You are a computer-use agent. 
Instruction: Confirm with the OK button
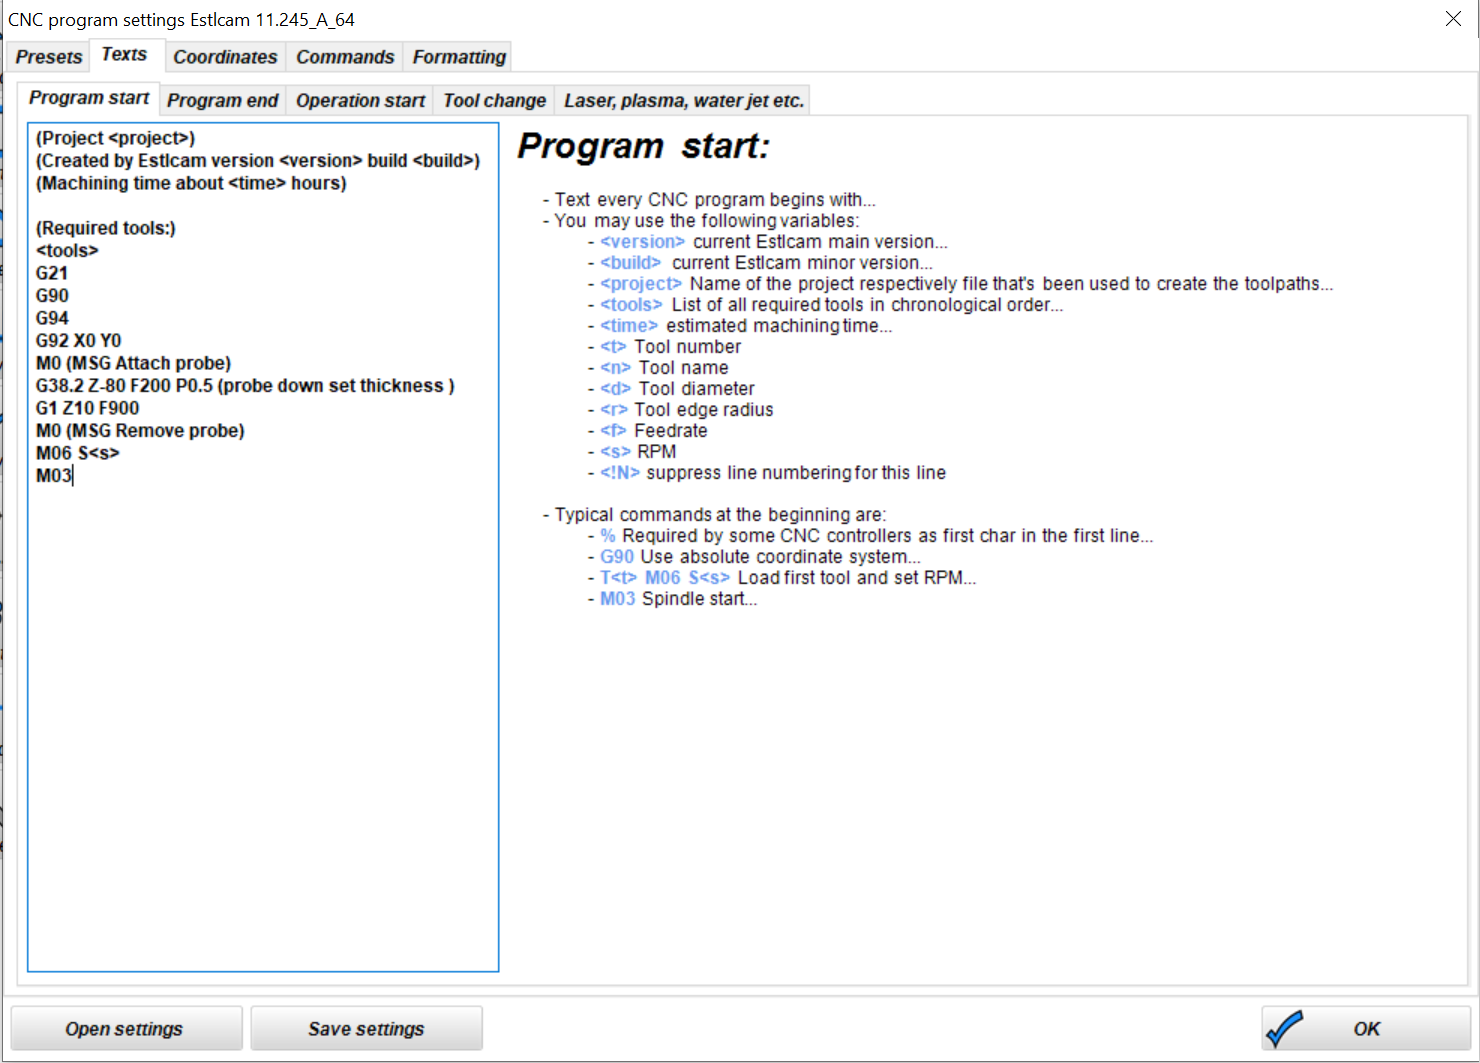[x=1365, y=1028]
